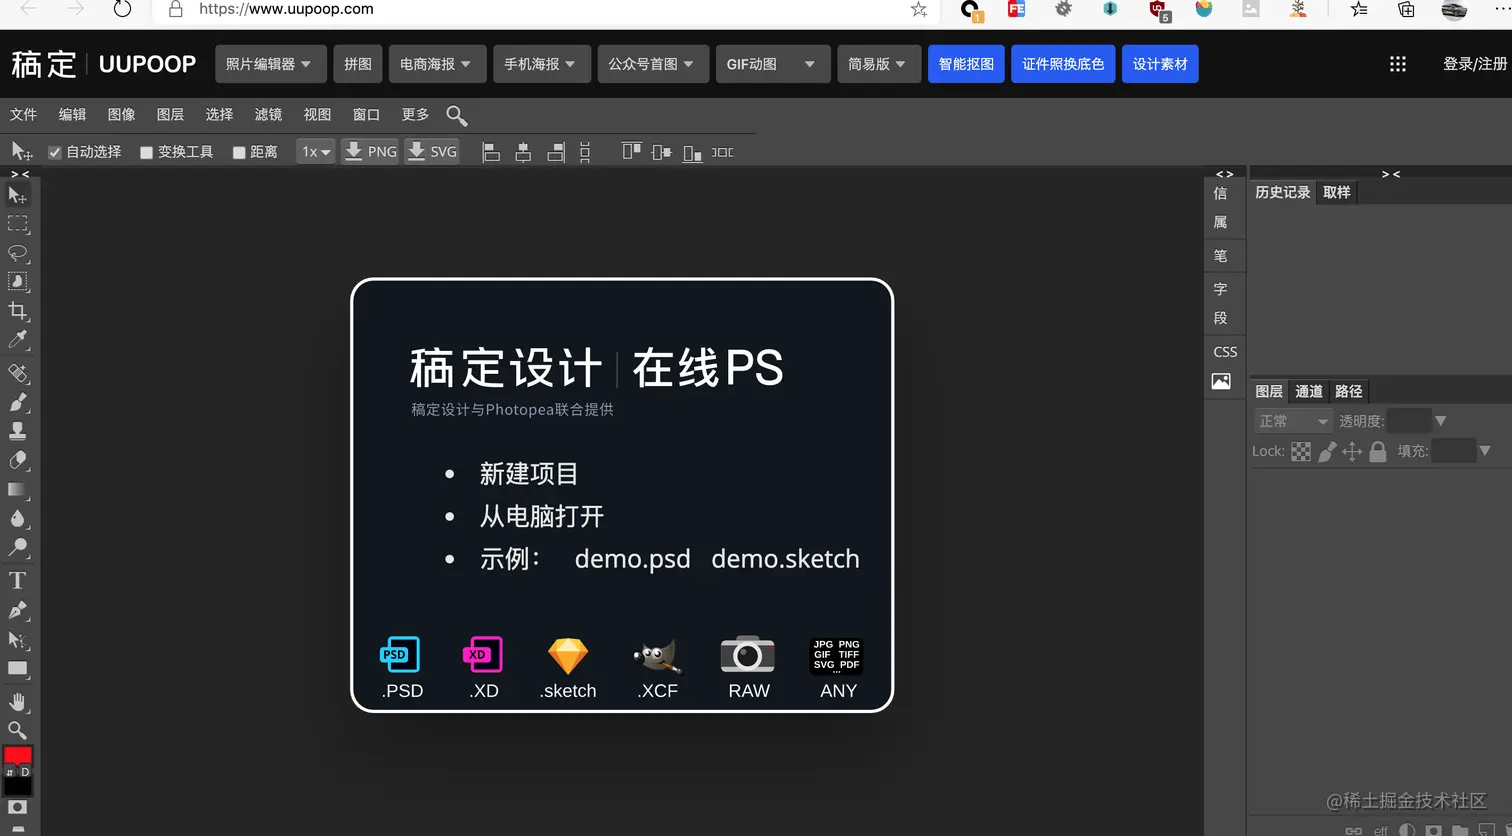Expand the 公众号首图 dropdown
The image size is (1512, 836).
tap(653, 64)
